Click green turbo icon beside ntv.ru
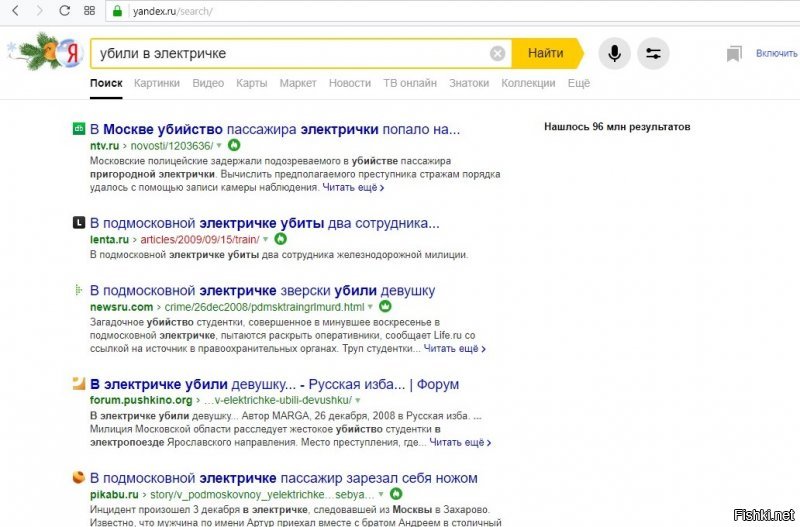 [x=234, y=145]
